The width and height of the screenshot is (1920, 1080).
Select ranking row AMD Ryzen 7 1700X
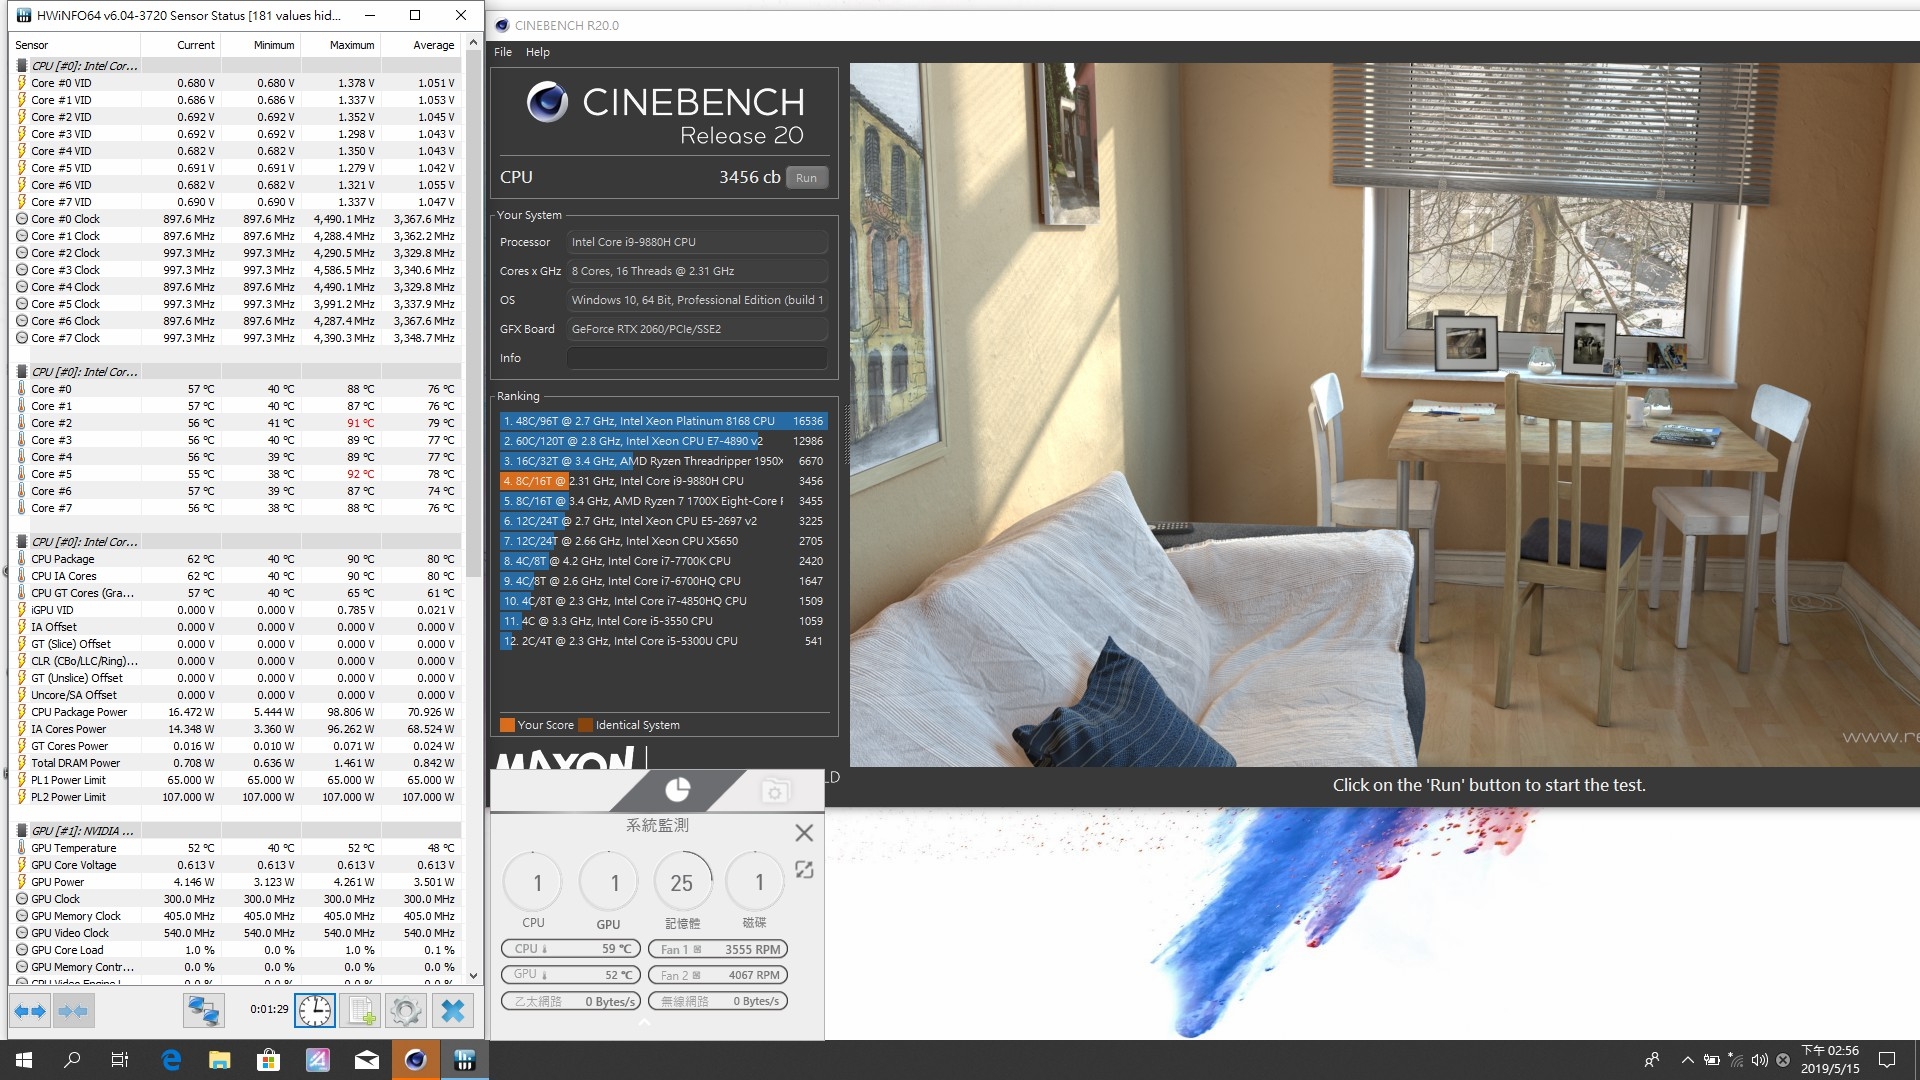[x=664, y=501]
